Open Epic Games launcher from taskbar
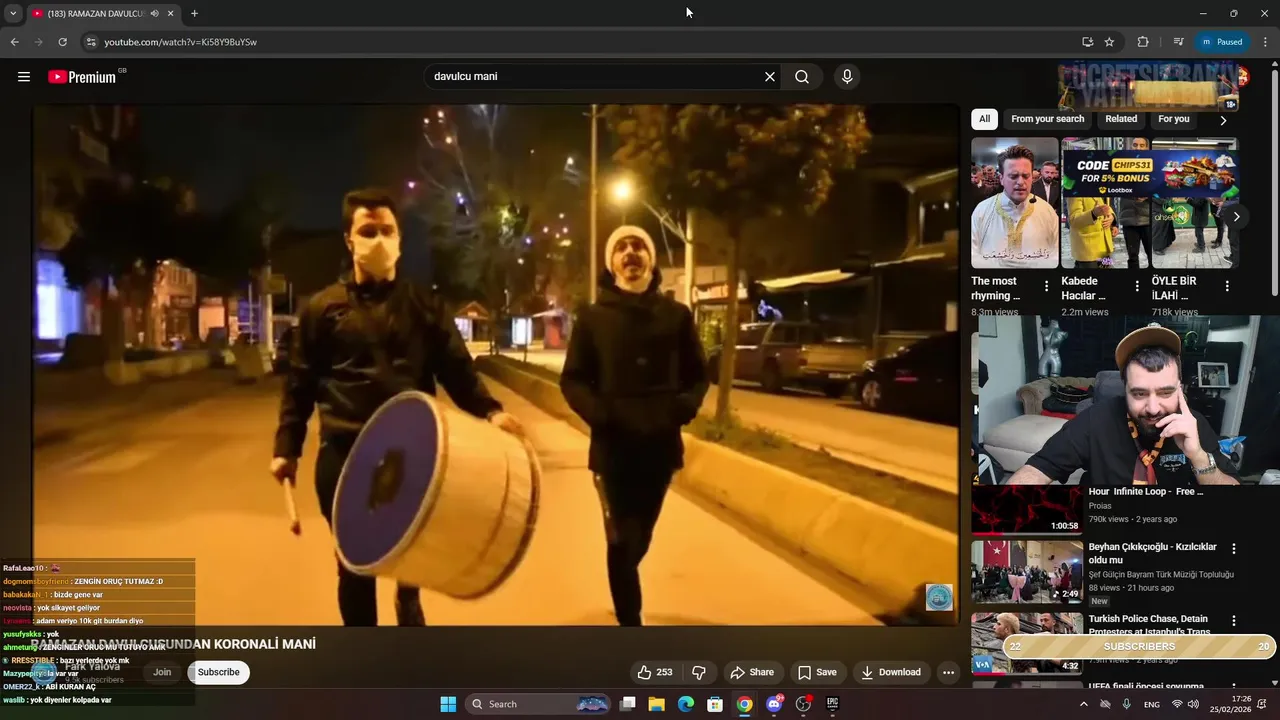 (832, 704)
